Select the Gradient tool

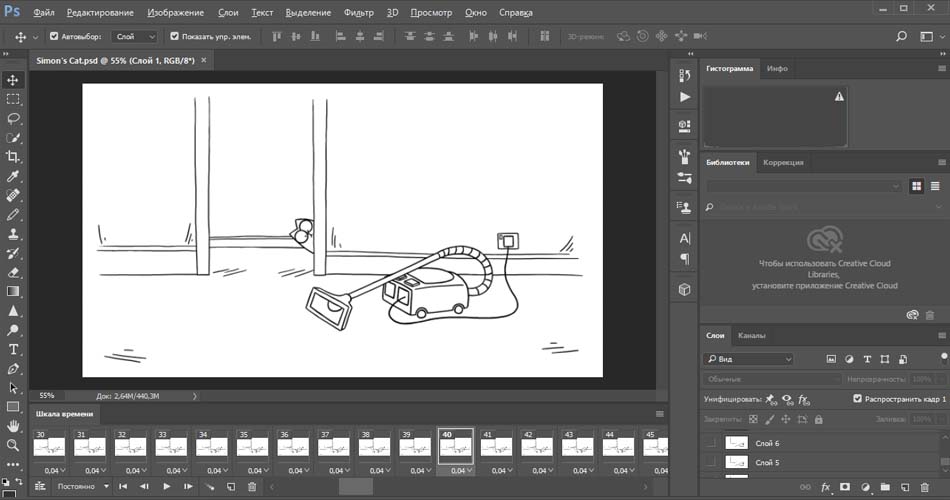(13, 292)
